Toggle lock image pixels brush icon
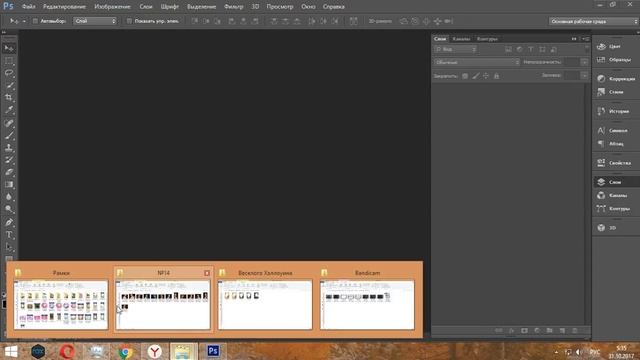The image size is (640, 360). click(476, 76)
